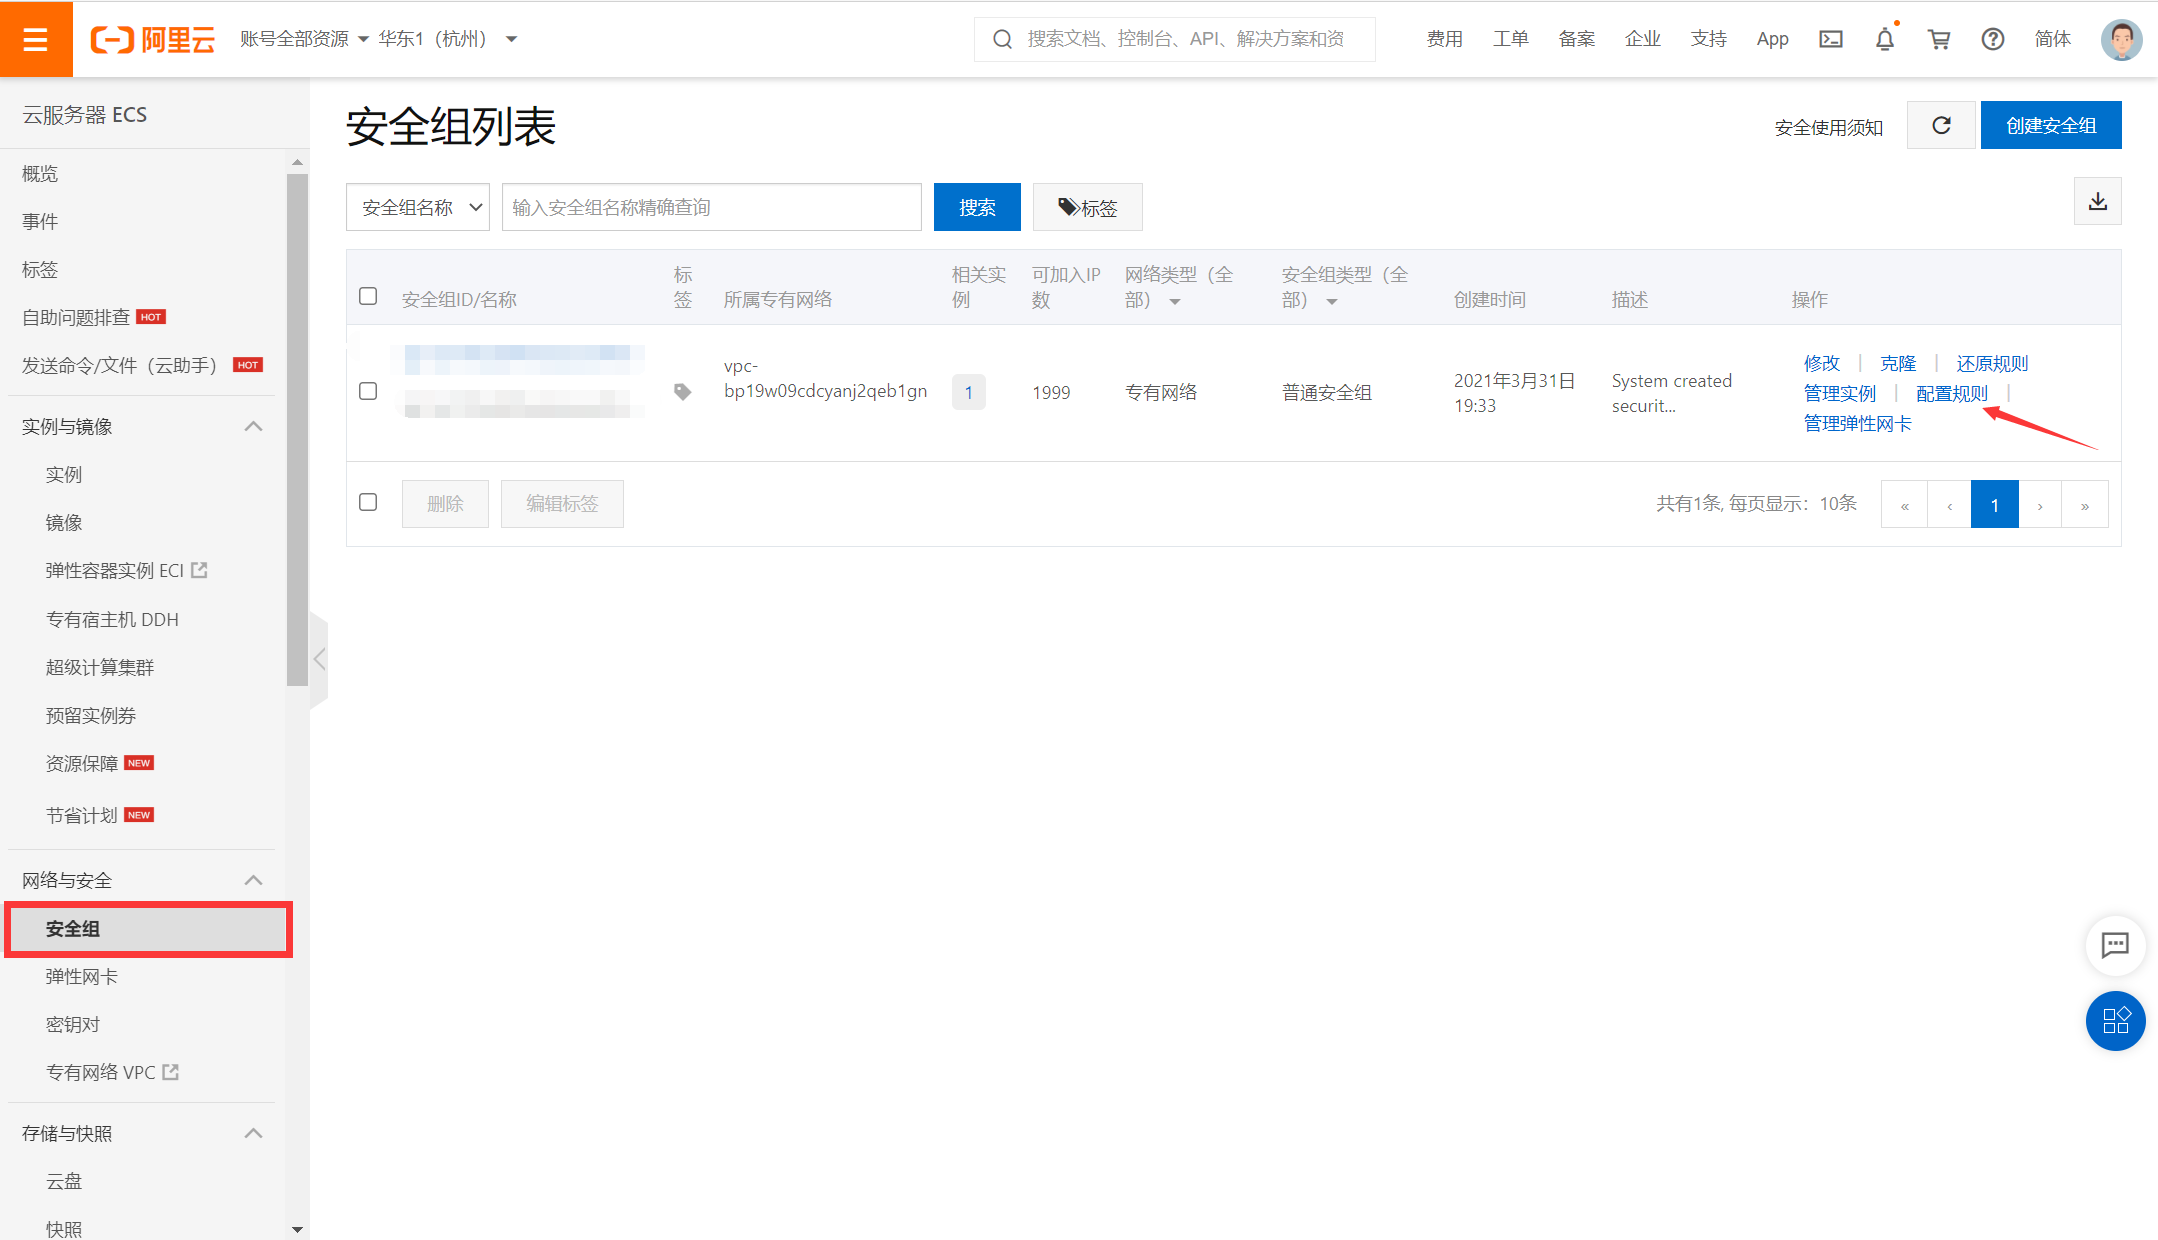This screenshot has width=2158, height=1240.
Task: Open the hamburger main menu
Action: pyautogui.click(x=36, y=39)
